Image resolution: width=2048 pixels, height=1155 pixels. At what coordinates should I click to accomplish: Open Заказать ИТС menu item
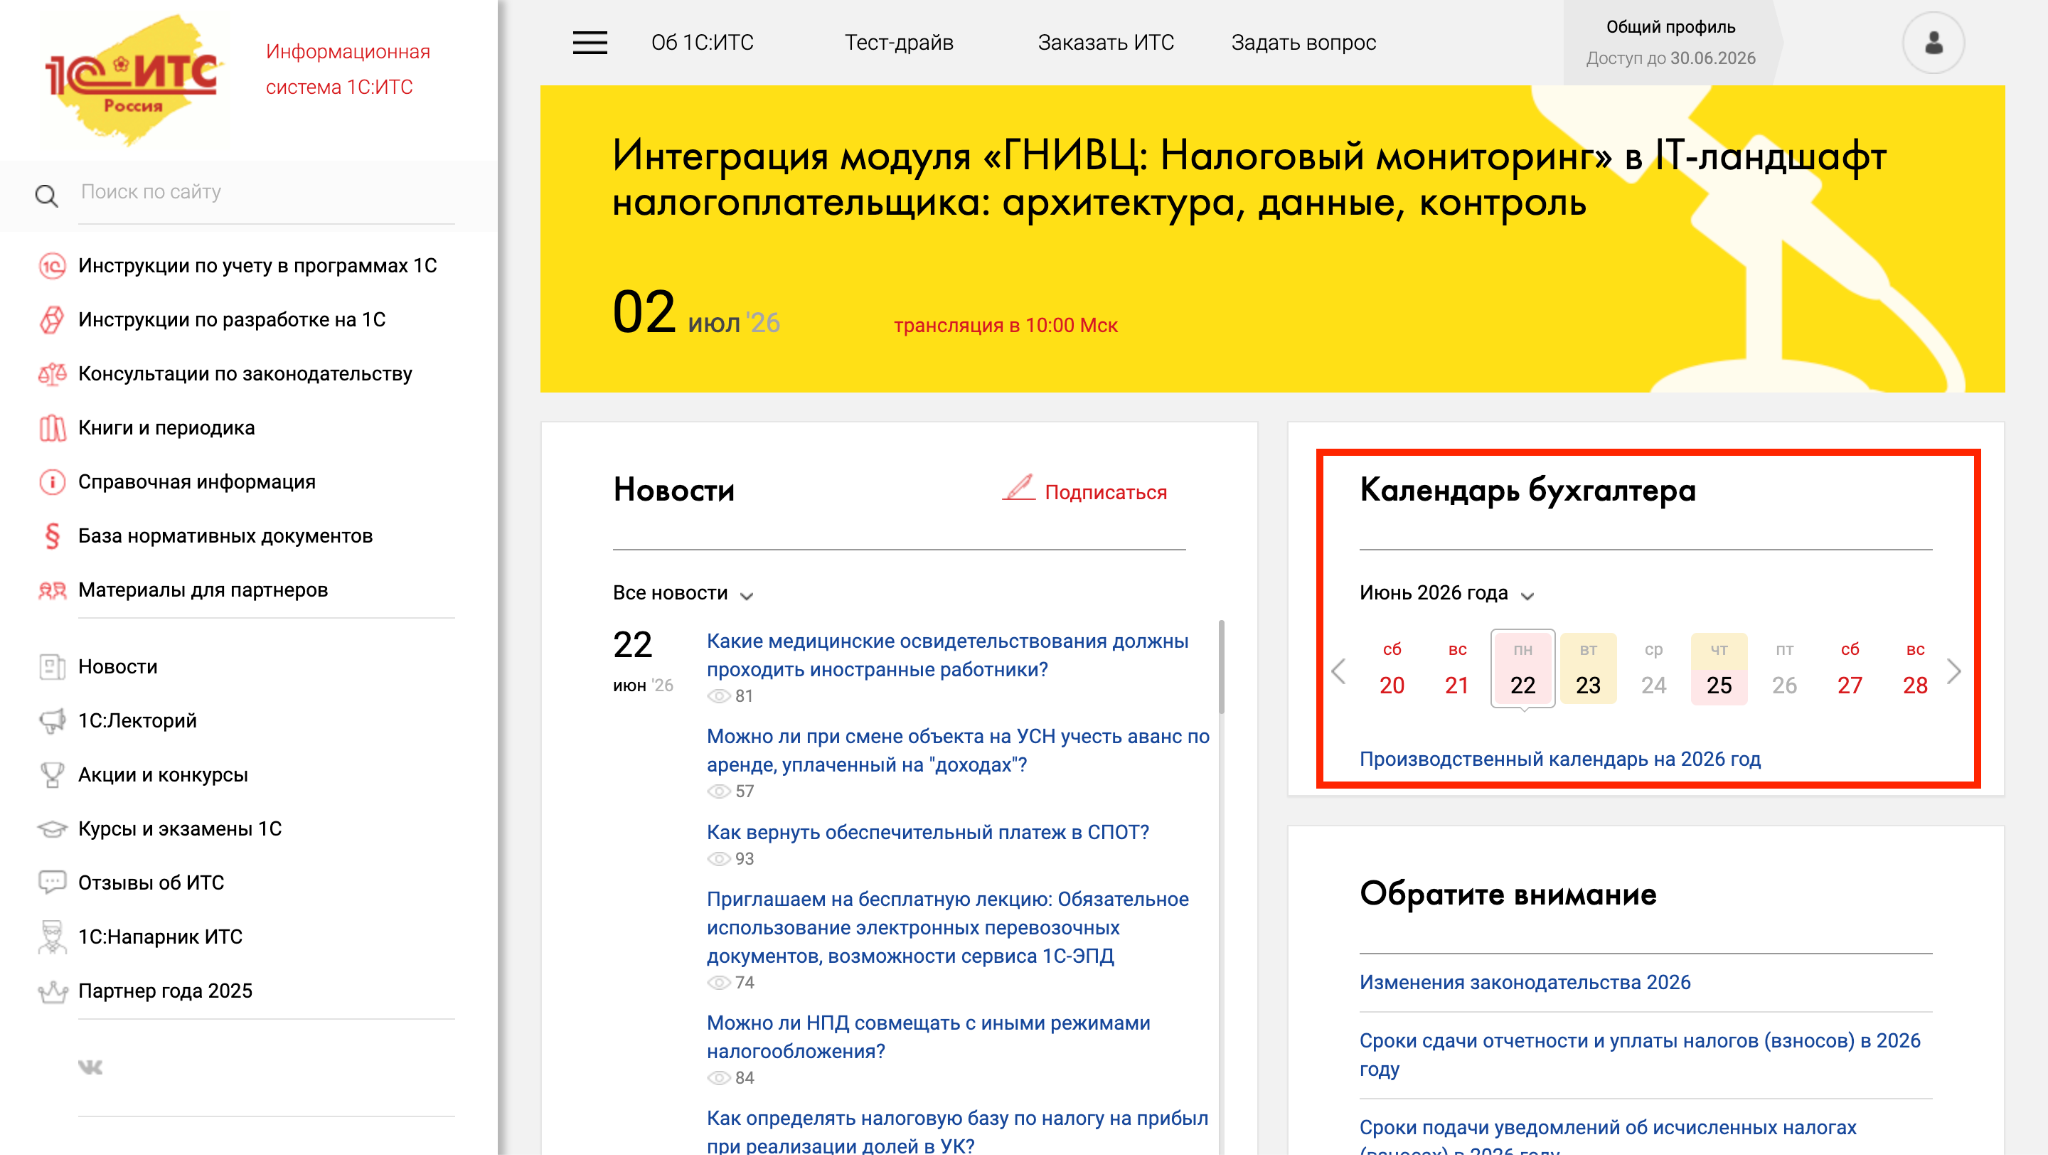coord(1106,43)
